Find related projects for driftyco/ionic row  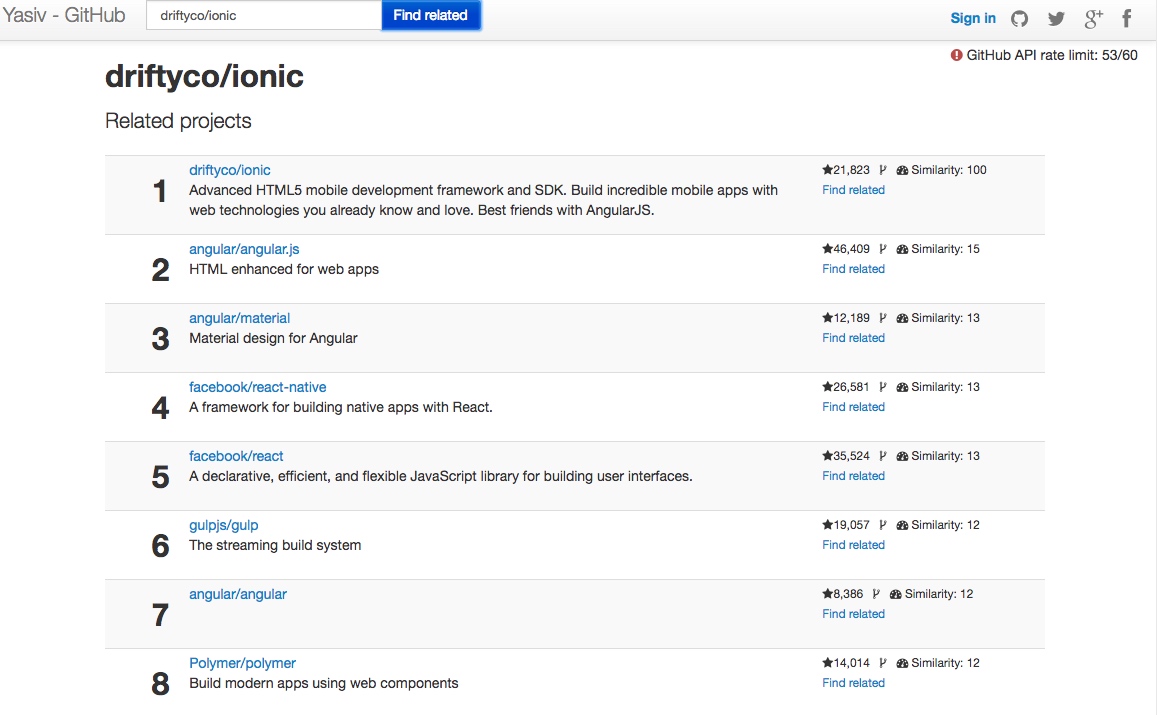[853, 190]
